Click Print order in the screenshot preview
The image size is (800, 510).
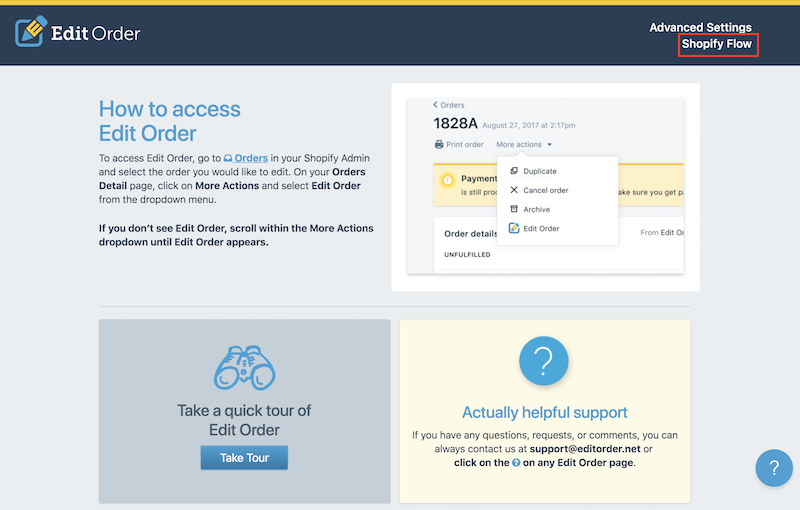point(464,144)
